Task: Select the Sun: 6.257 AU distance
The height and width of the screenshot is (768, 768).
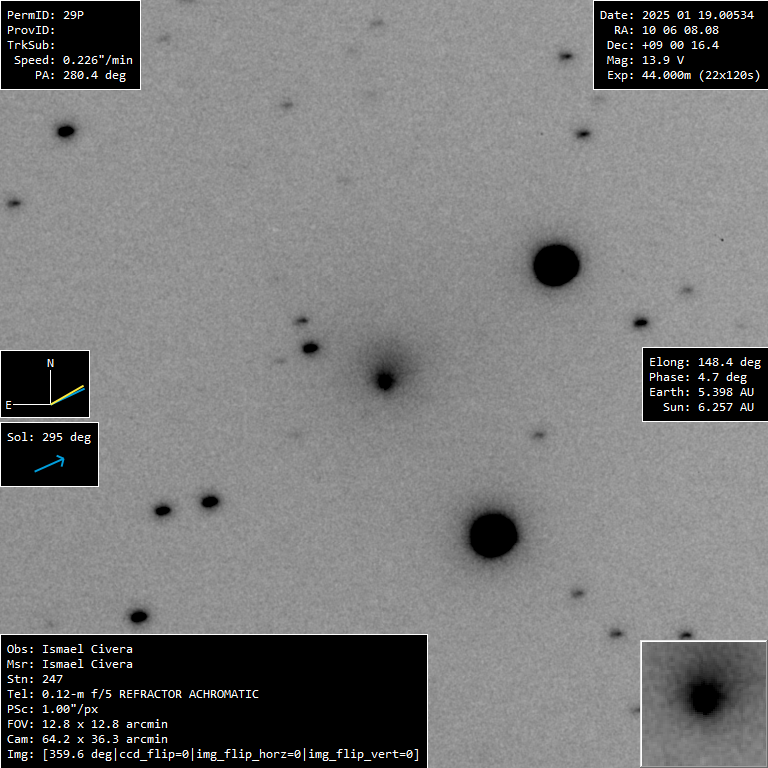Action: point(708,408)
